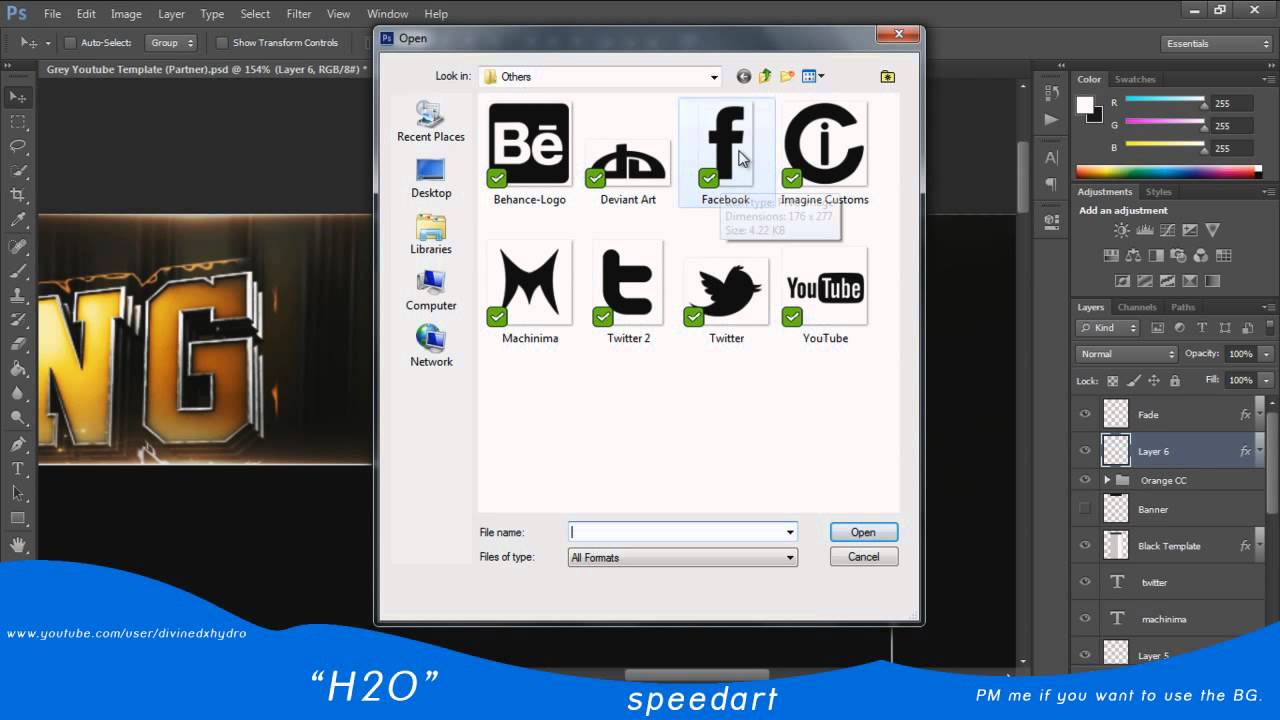Create a new folder in Open dialog
The height and width of the screenshot is (720, 1280).
787,76
